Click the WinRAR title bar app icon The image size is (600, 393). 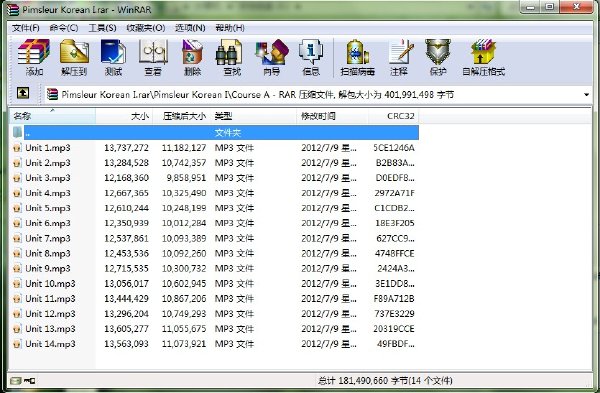(13, 9)
